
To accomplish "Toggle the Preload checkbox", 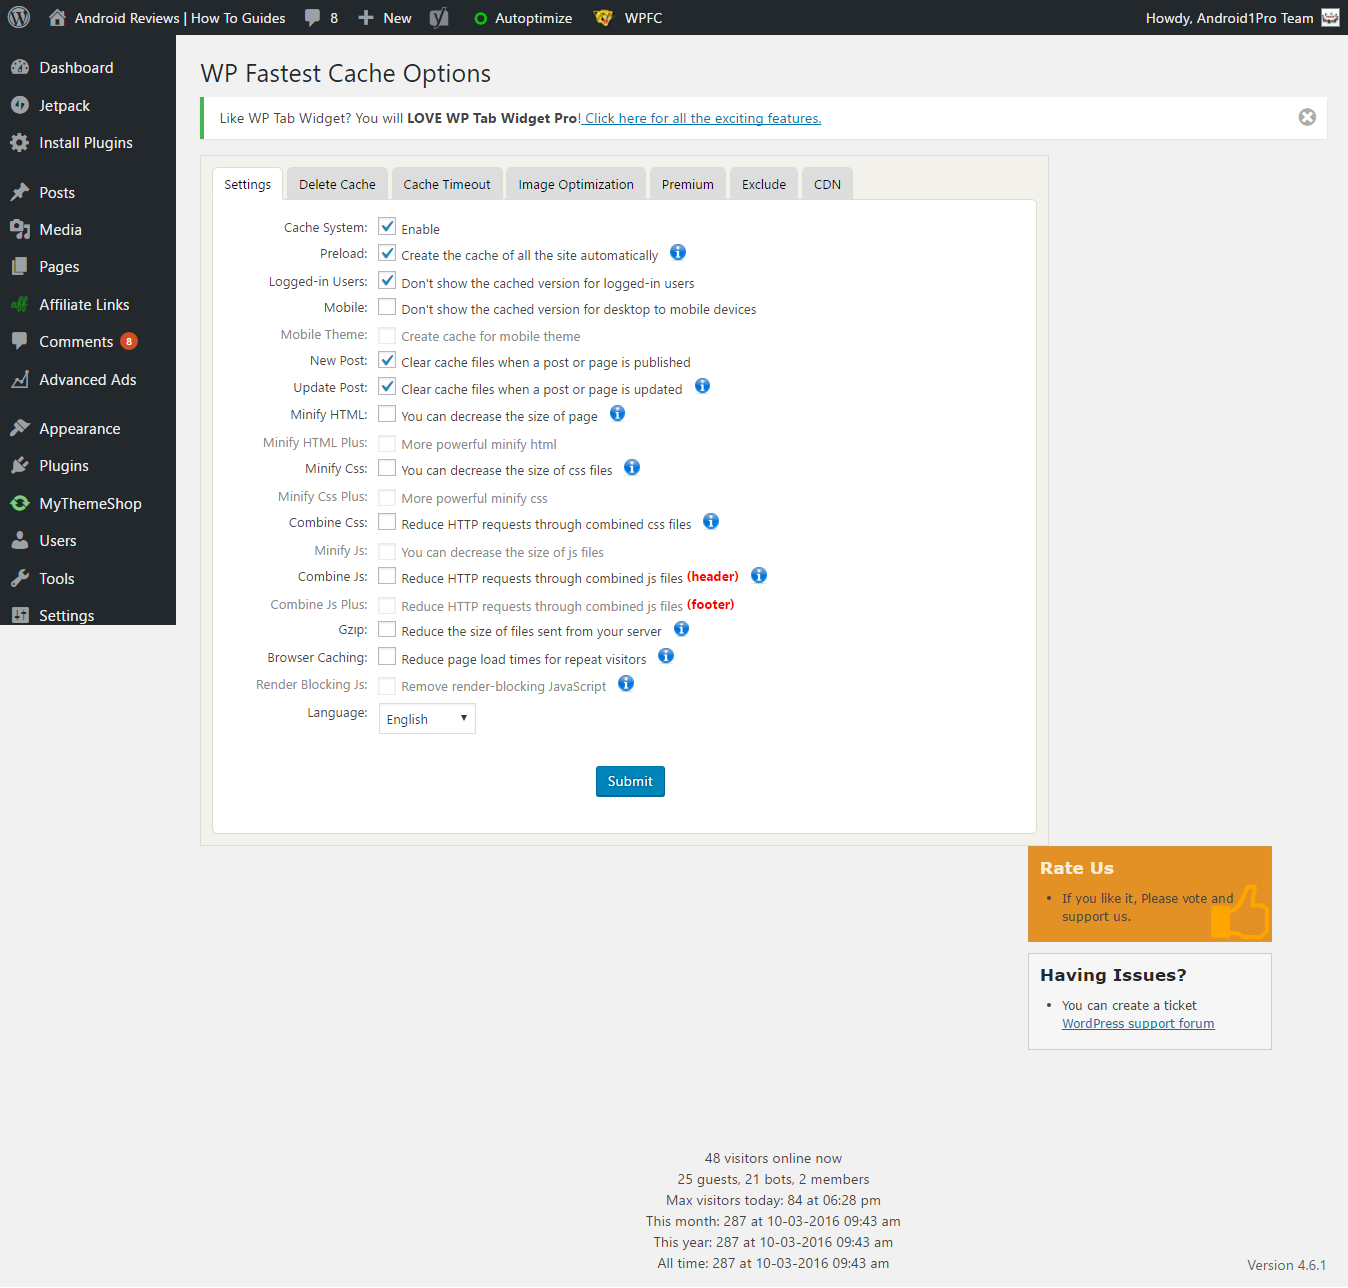I will [x=387, y=253].
